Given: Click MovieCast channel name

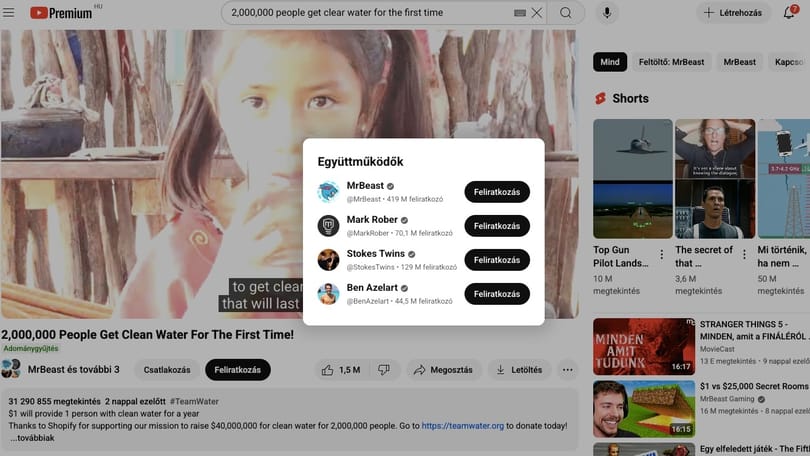Looking at the screenshot, I should 717,349.
